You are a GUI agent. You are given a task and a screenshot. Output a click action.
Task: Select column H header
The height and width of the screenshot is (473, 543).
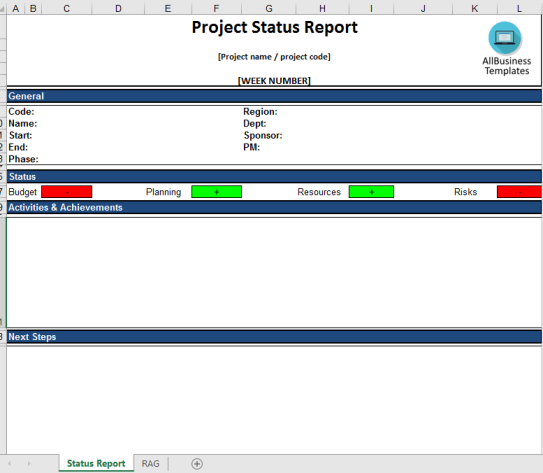tap(322, 9)
